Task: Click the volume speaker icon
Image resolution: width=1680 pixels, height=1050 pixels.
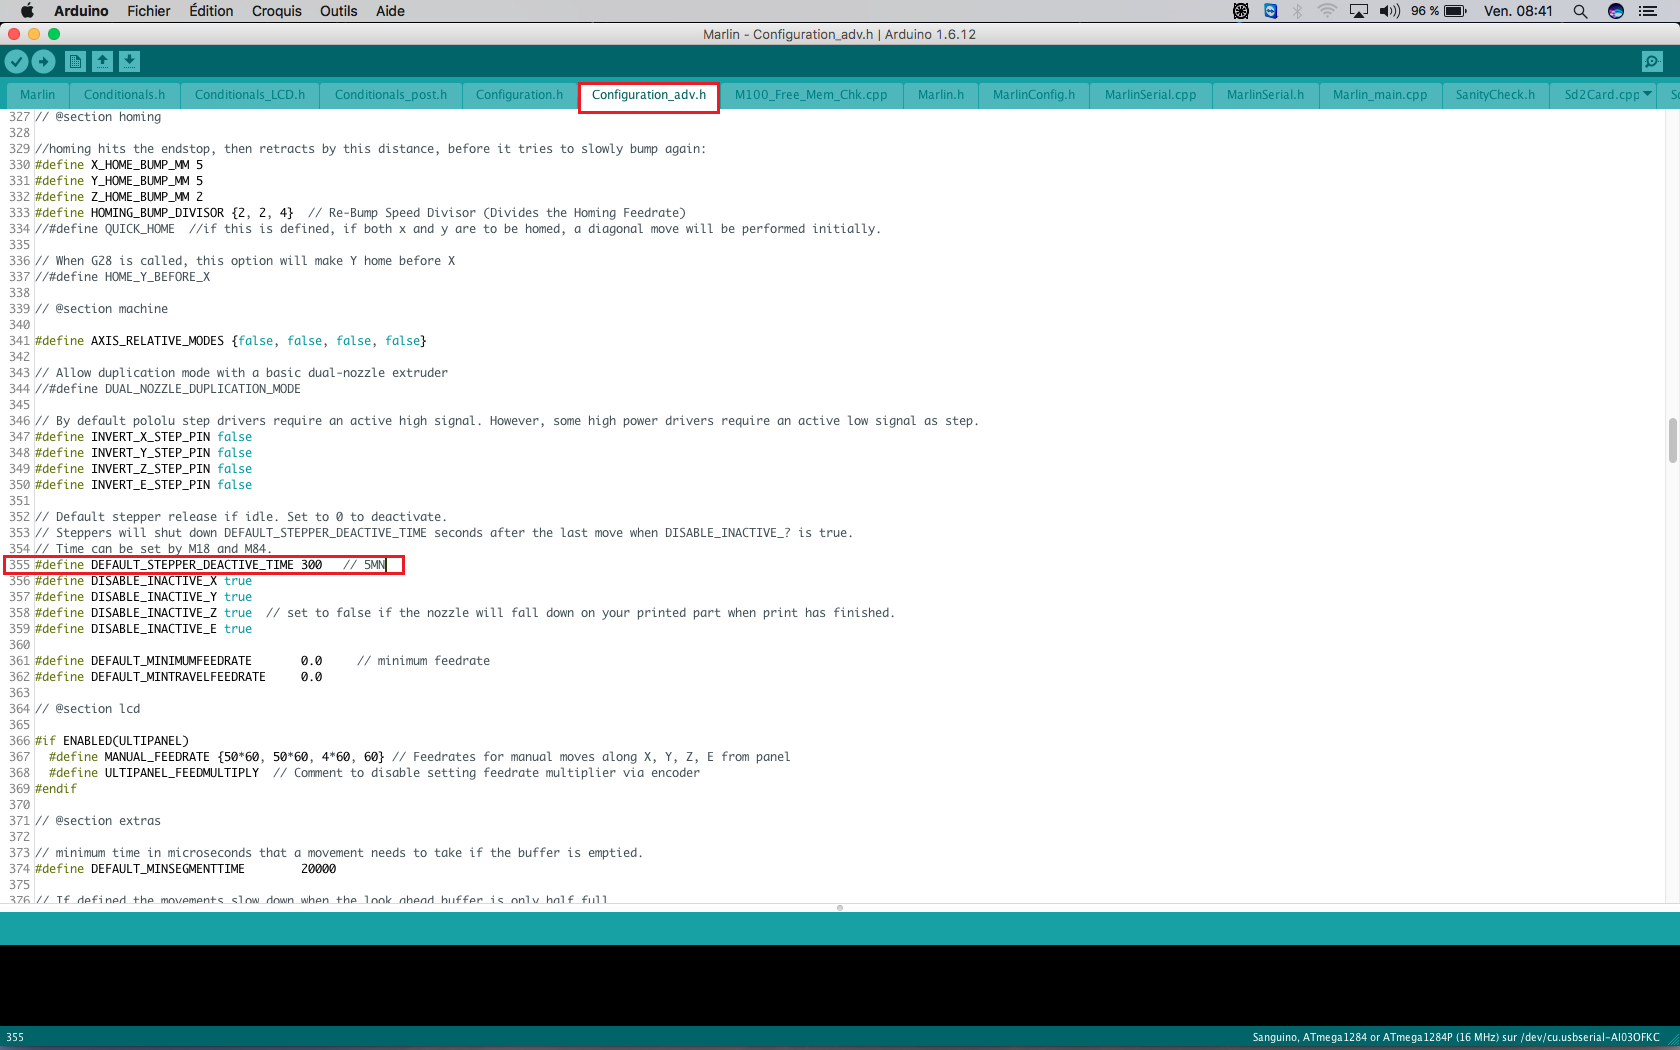Action: [x=1389, y=11]
